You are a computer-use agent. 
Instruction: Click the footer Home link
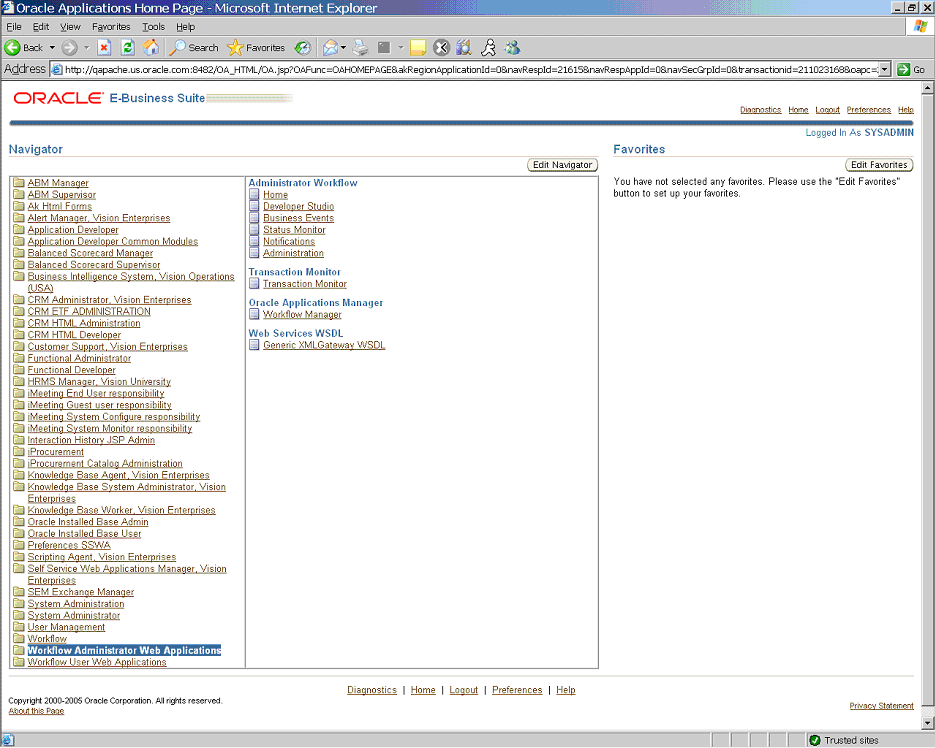[423, 690]
